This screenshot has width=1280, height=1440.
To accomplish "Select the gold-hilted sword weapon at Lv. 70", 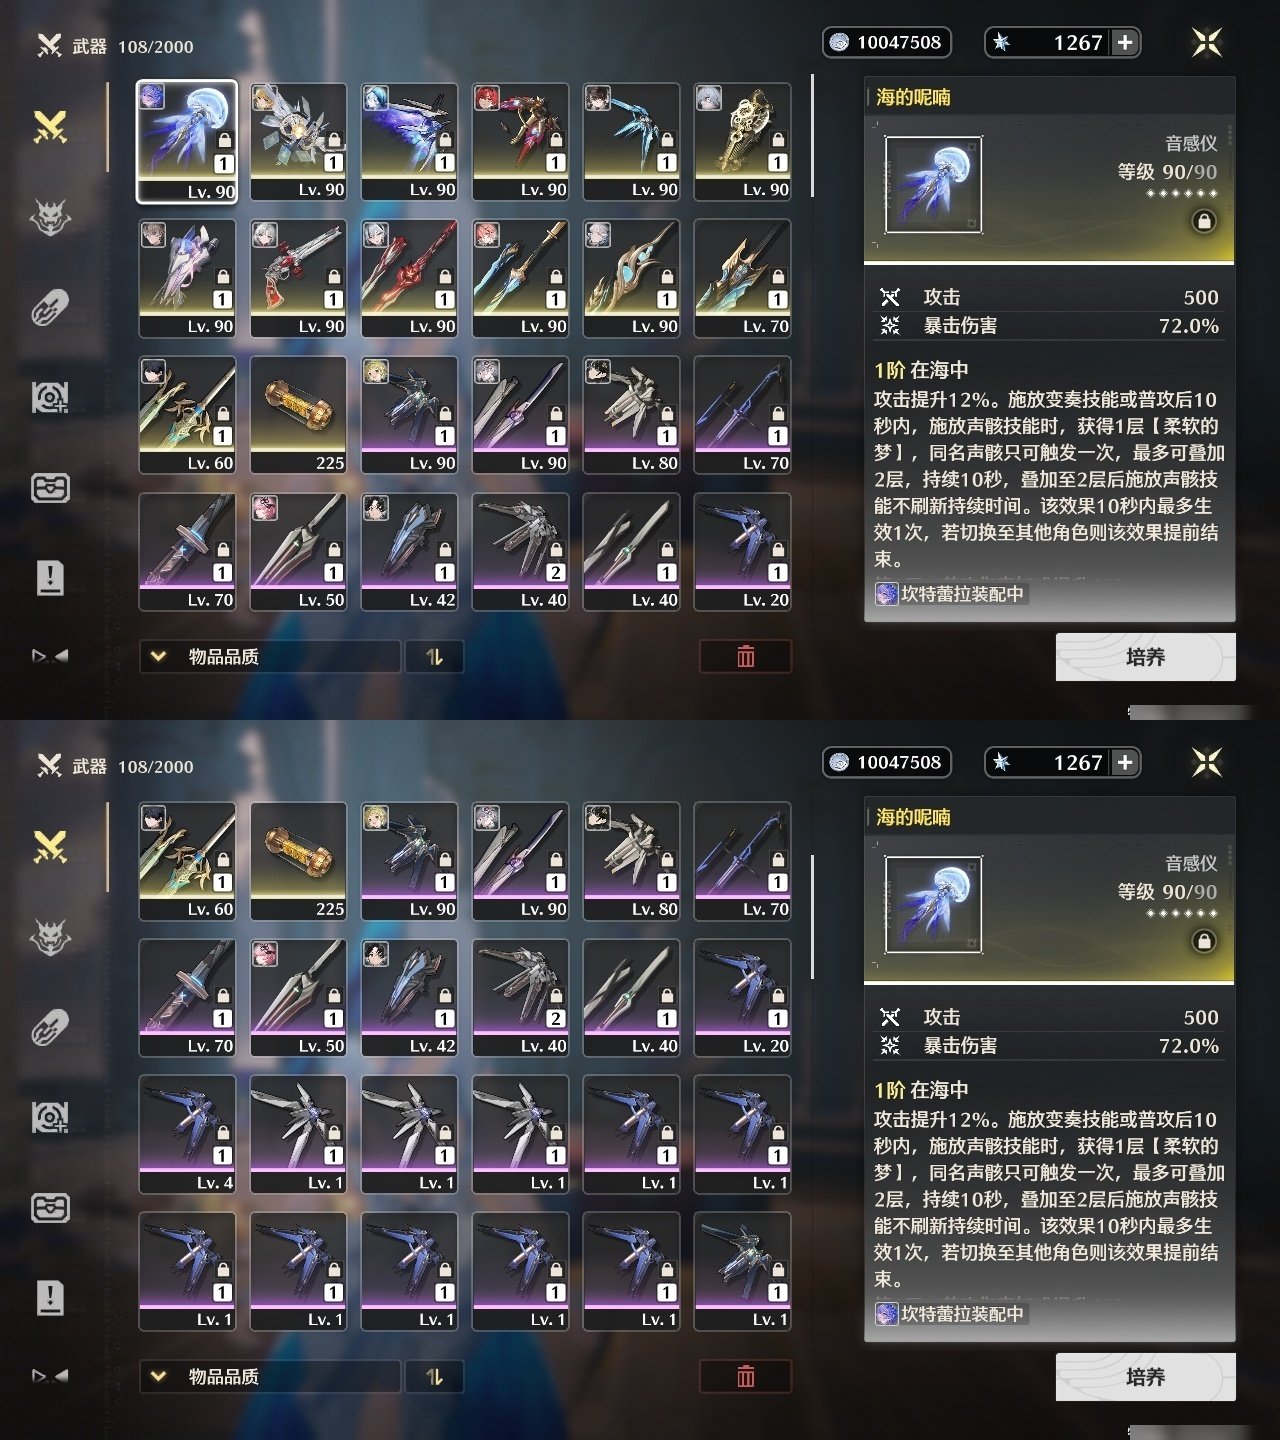I will [742, 278].
